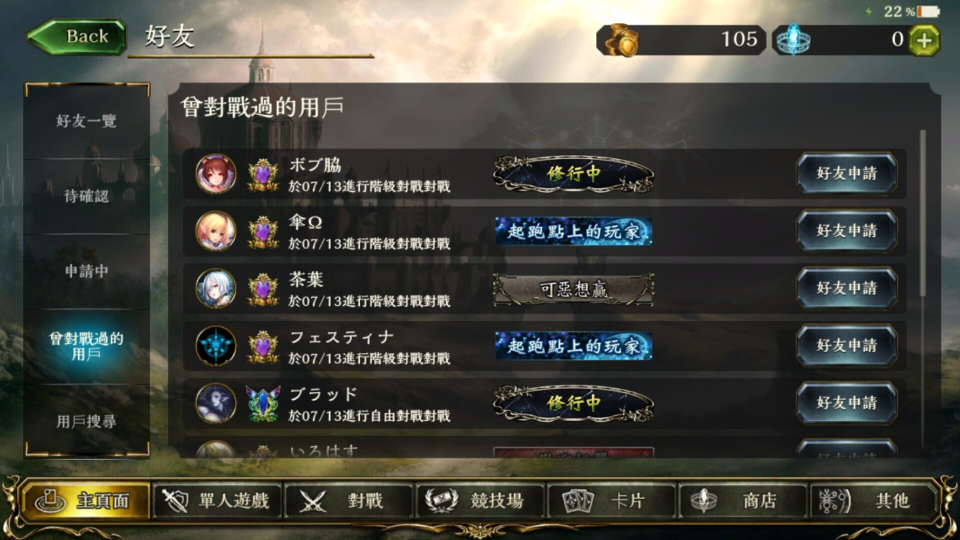Go to 競技場 in bottom navigation
Screen dimensions: 960x540
pyautogui.click(x=480, y=501)
